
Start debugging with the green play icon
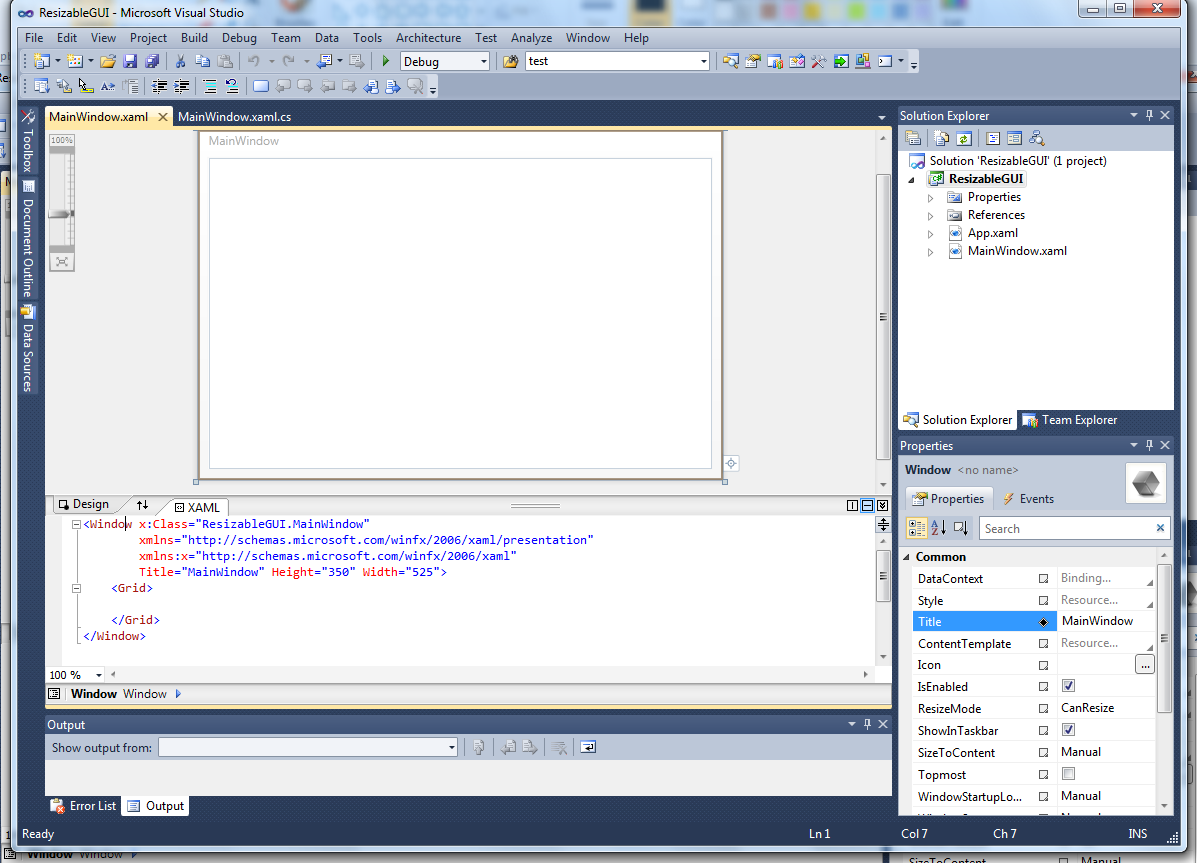pos(386,61)
